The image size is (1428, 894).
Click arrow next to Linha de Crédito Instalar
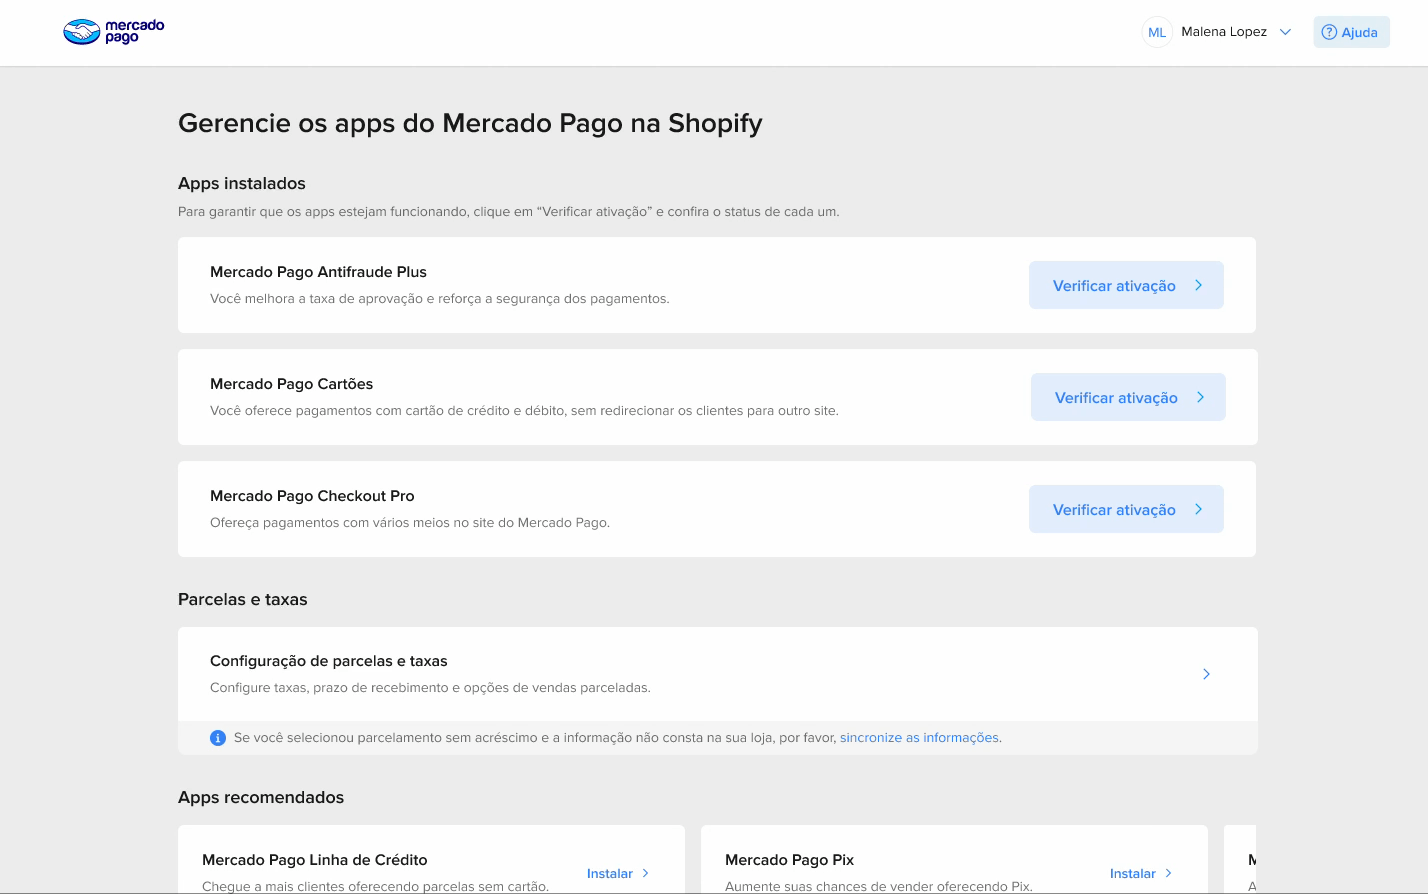646,873
